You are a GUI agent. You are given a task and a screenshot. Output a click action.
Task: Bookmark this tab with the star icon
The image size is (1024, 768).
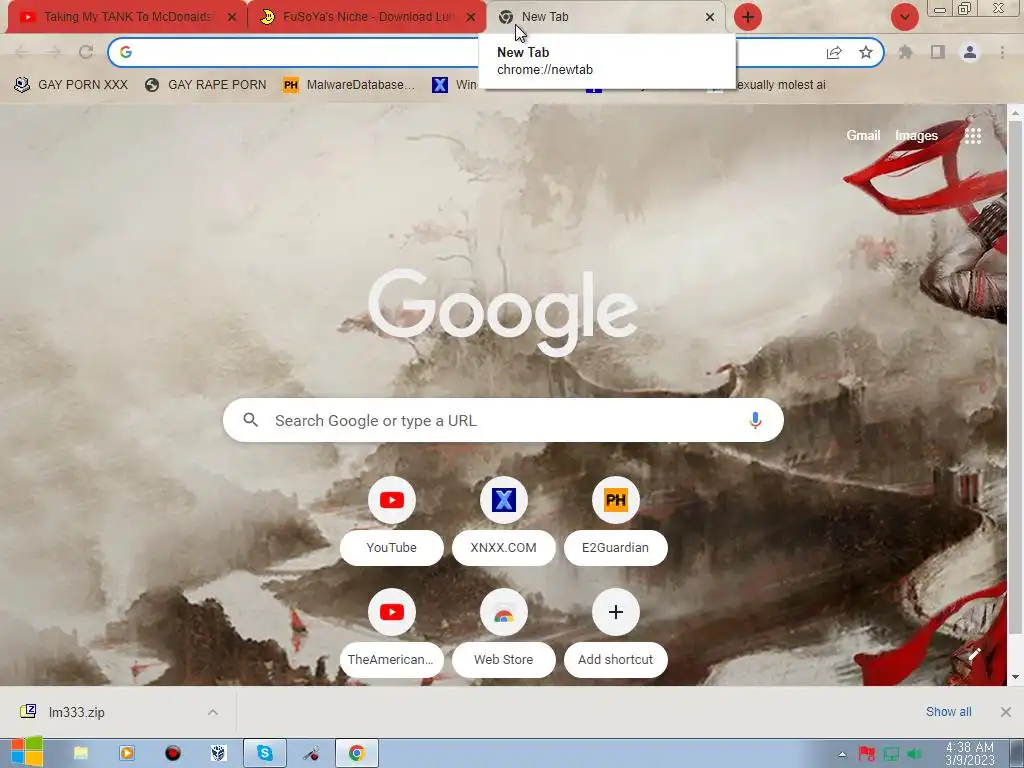pos(866,52)
